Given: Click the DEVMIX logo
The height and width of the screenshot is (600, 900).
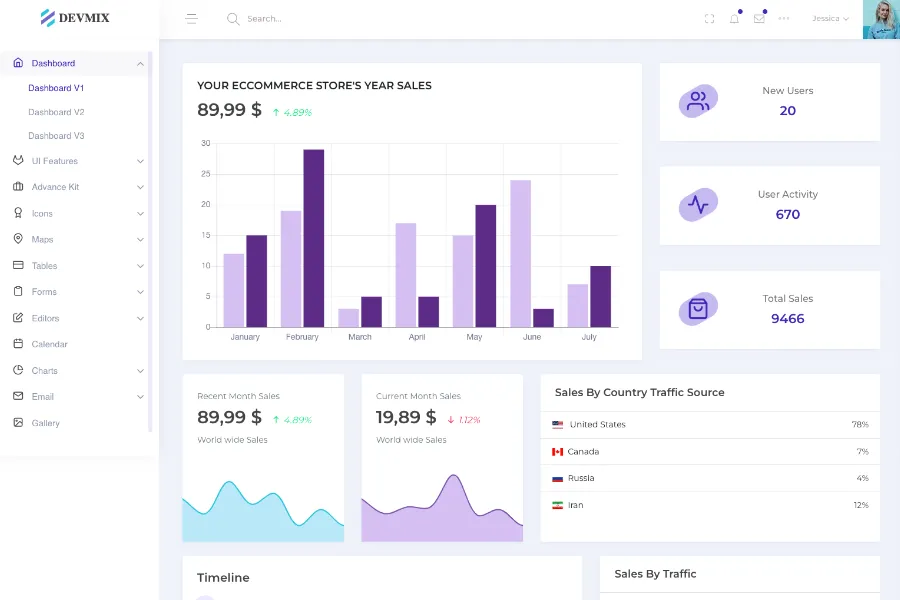Looking at the screenshot, I should tap(75, 18).
